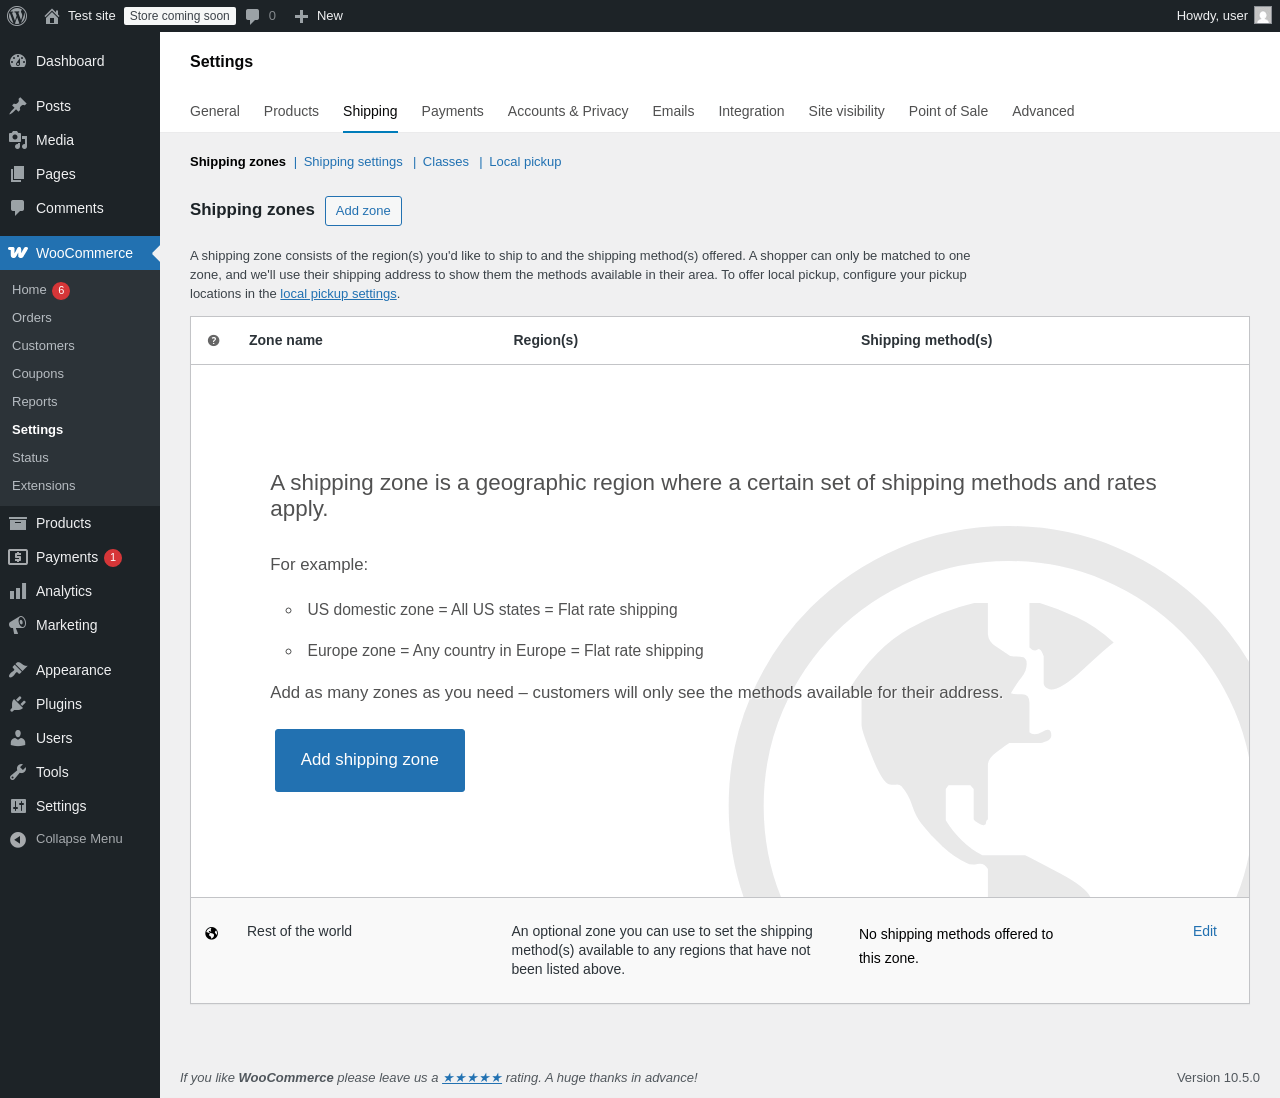Click the Store coming soon badge

pyautogui.click(x=180, y=16)
